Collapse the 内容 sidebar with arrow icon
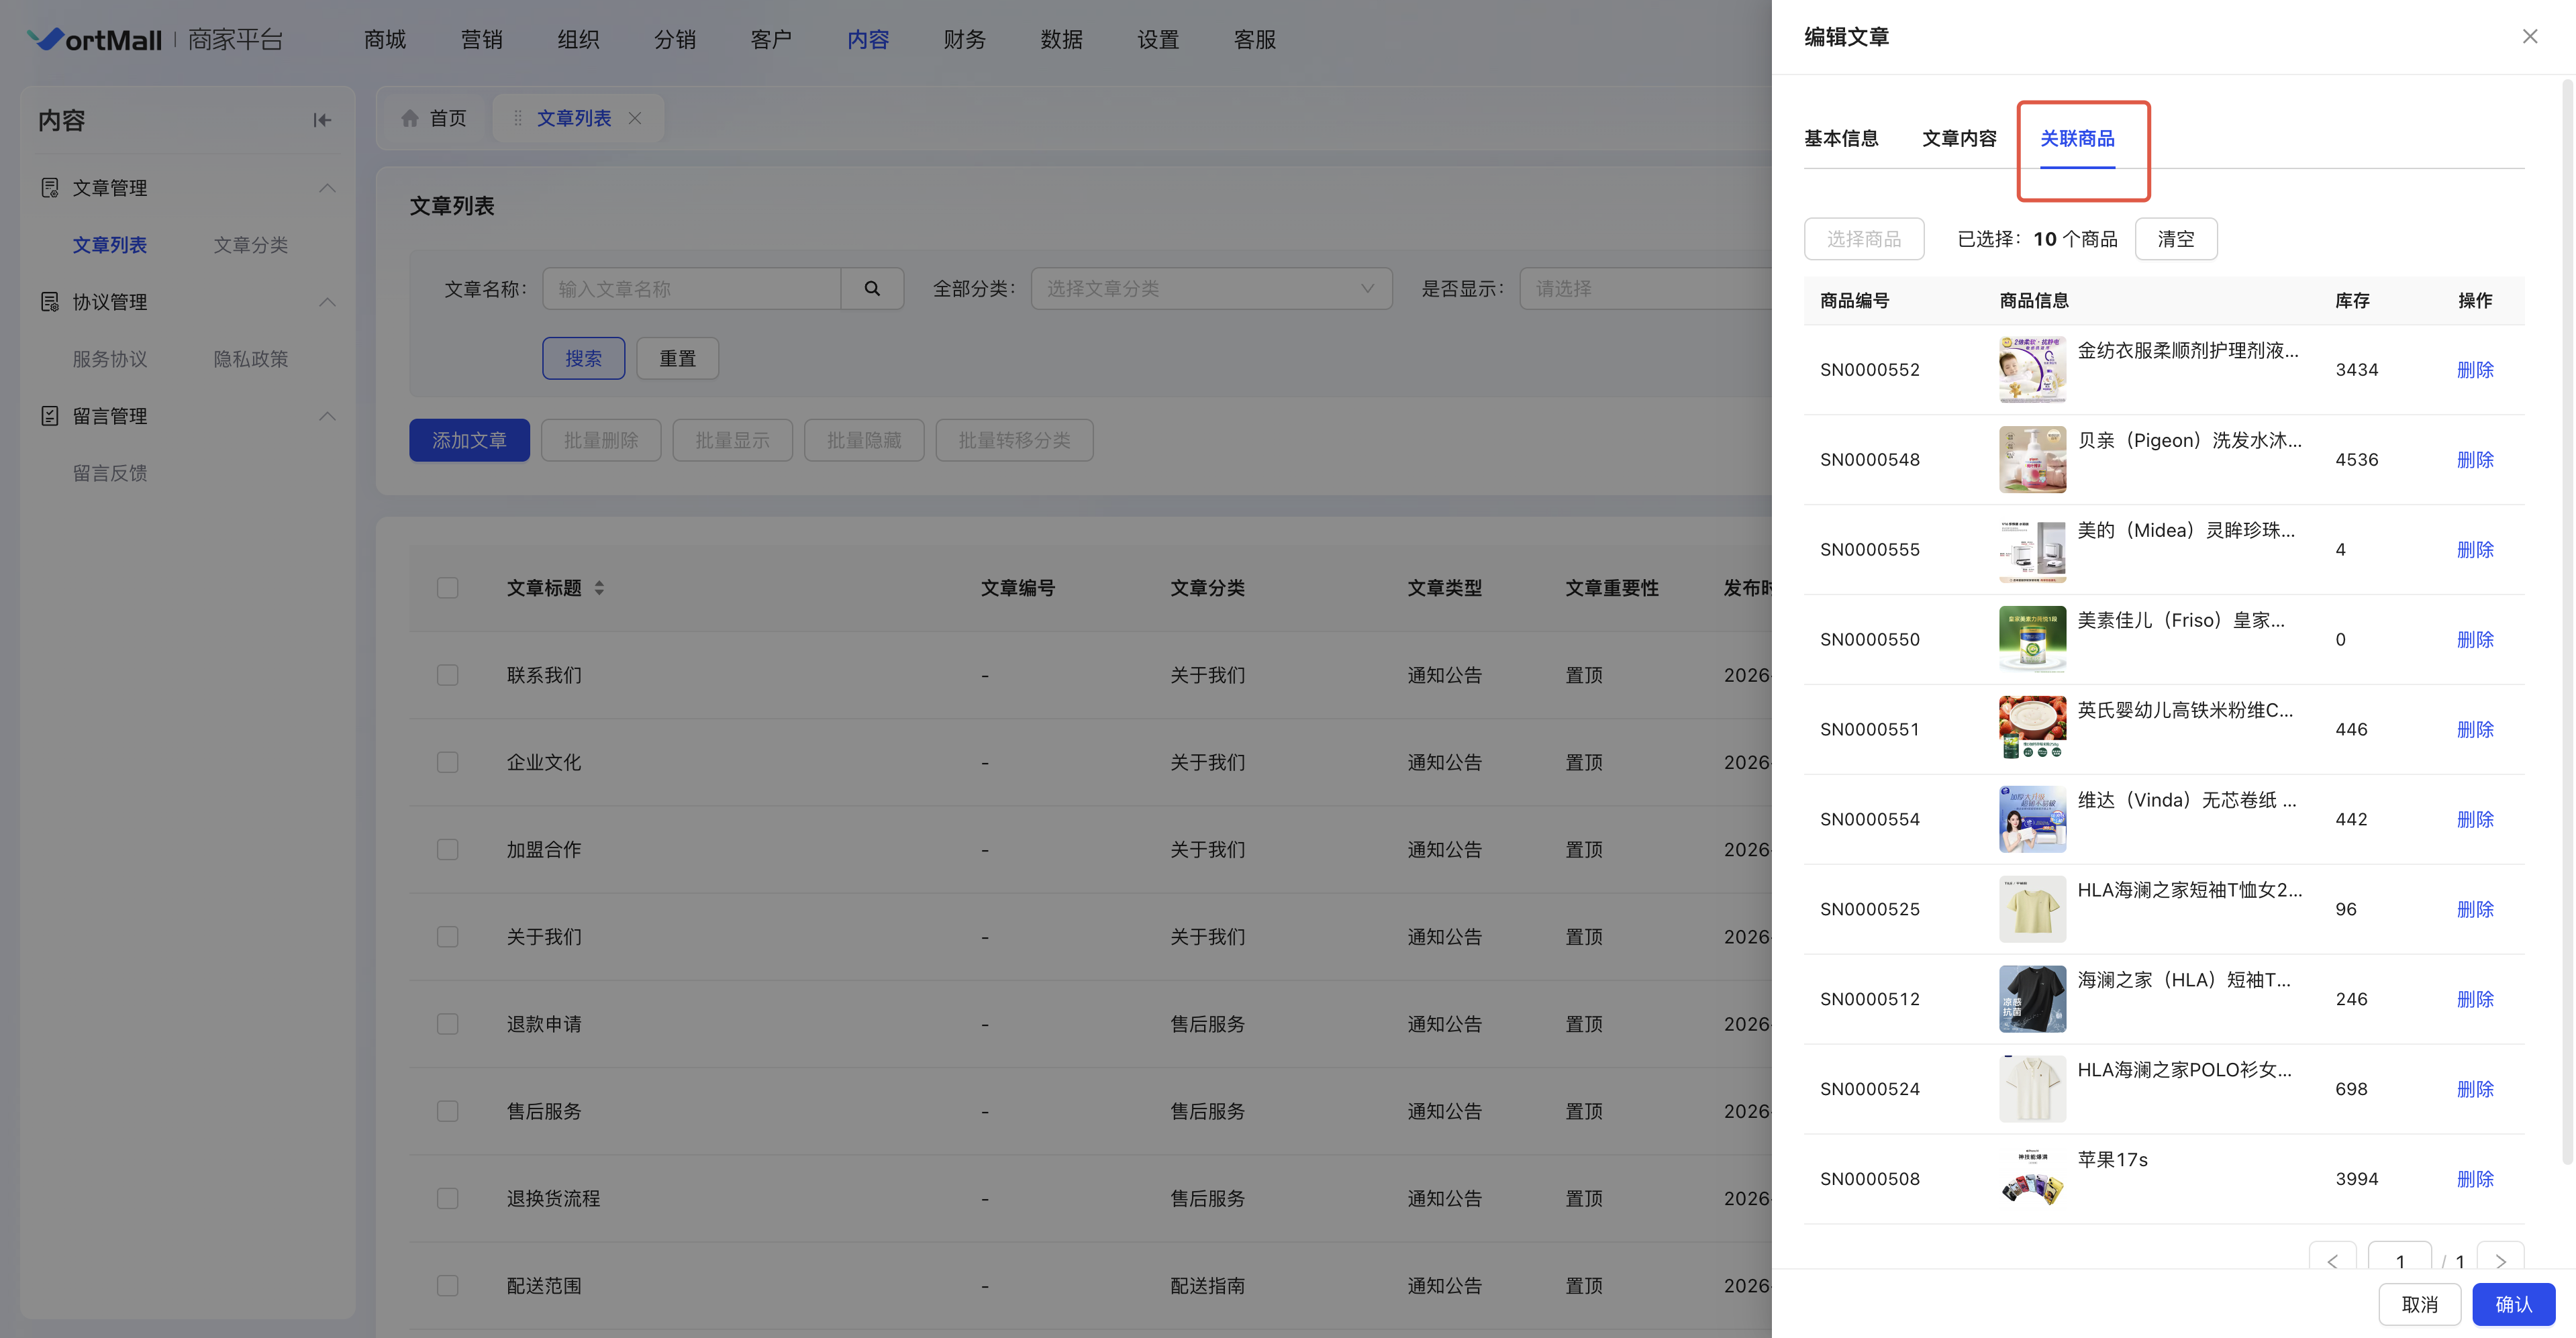This screenshot has width=2576, height=1338. click(x=321, y=120)
